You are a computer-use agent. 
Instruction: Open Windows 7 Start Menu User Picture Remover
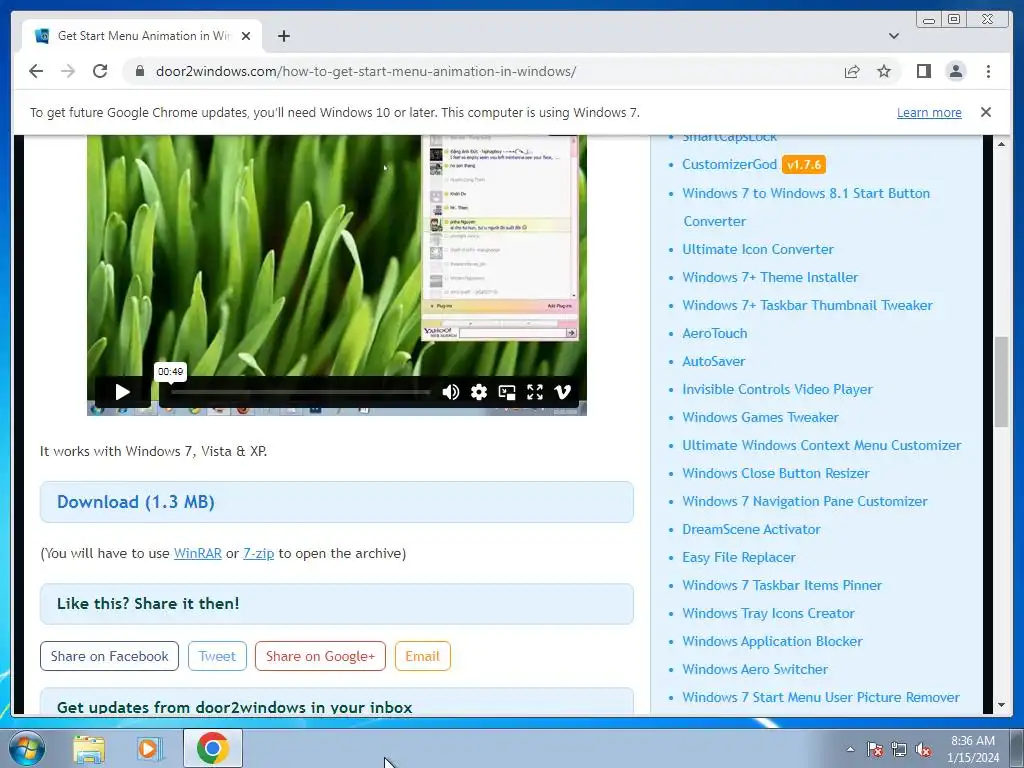coord(821,697)
